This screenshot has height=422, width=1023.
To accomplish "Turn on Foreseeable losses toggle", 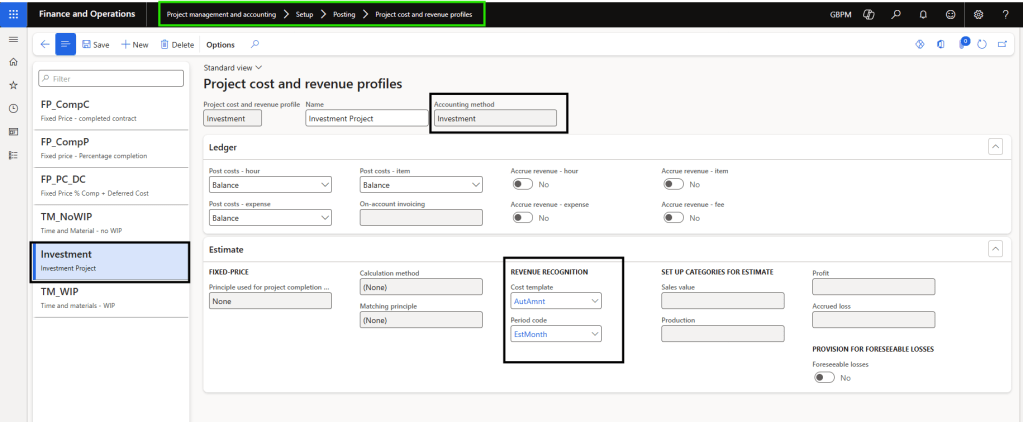I will click(x=825, y=378).
